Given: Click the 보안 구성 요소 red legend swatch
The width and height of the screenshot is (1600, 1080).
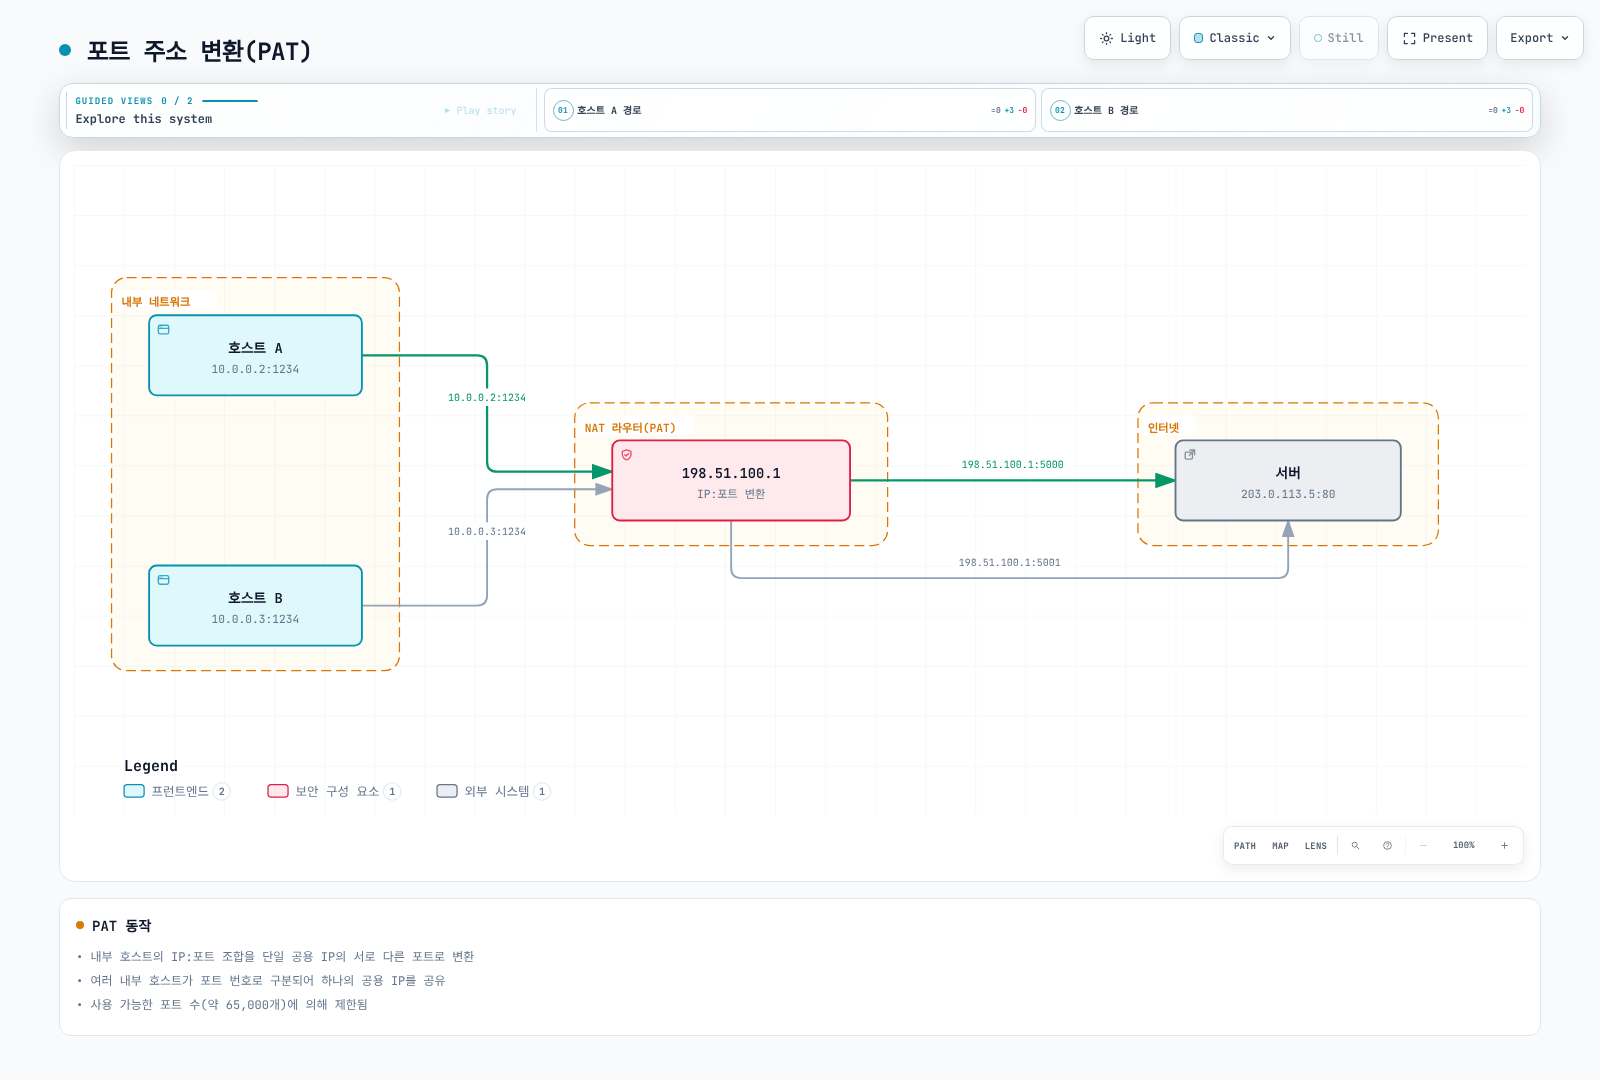Looking at the screenshot, I should point(278,791).
